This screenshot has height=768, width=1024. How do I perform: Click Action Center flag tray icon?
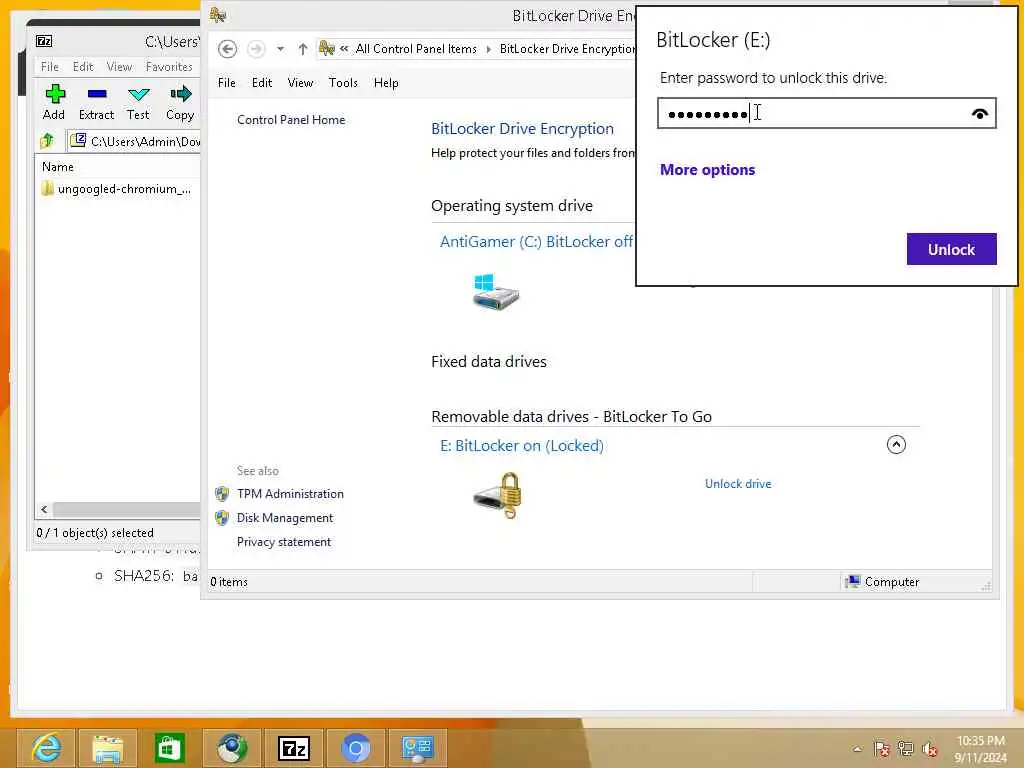(x=882, y=748)
